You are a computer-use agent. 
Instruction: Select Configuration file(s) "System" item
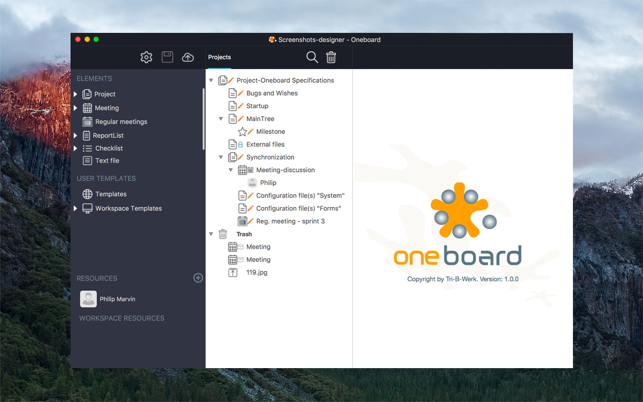(x=300, y=195)
